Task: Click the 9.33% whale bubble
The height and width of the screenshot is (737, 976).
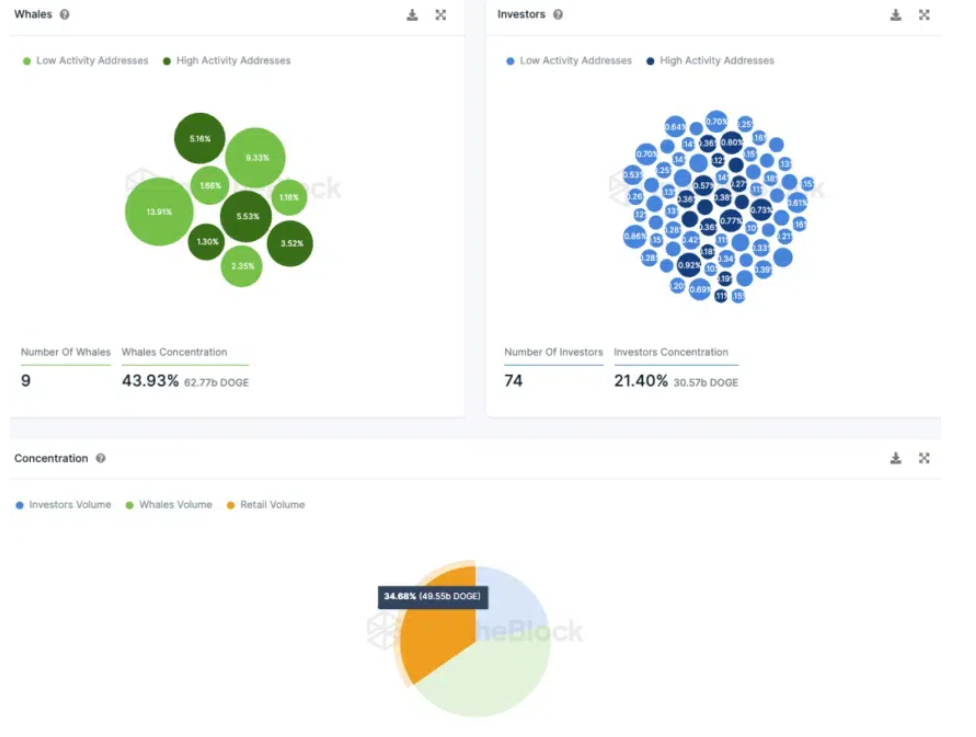Action: [255, 158]
